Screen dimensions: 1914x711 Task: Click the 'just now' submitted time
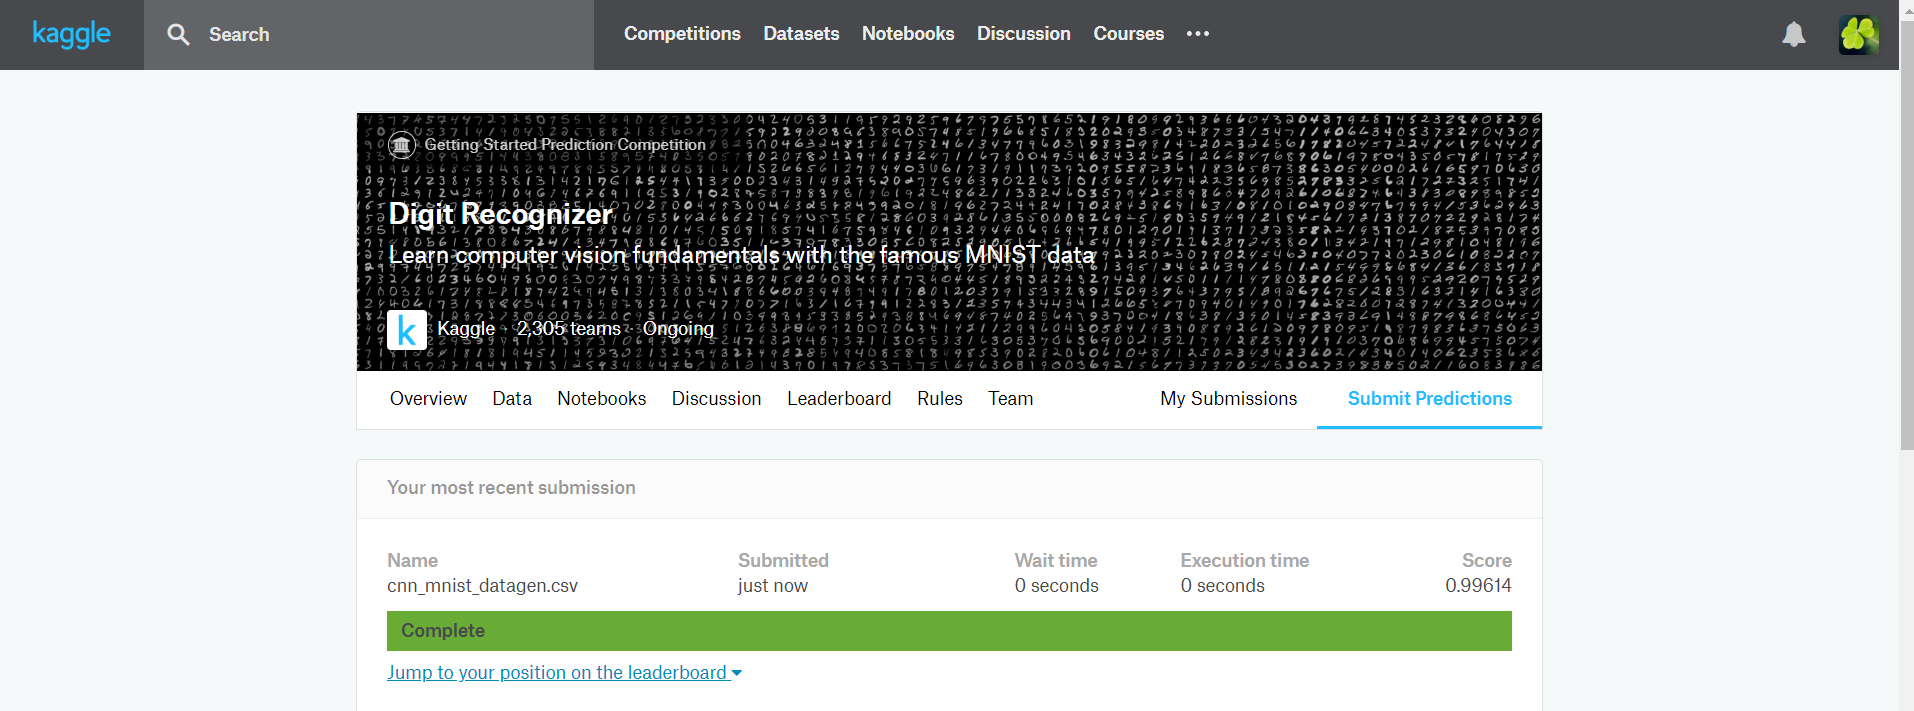(x=773, y=586)
